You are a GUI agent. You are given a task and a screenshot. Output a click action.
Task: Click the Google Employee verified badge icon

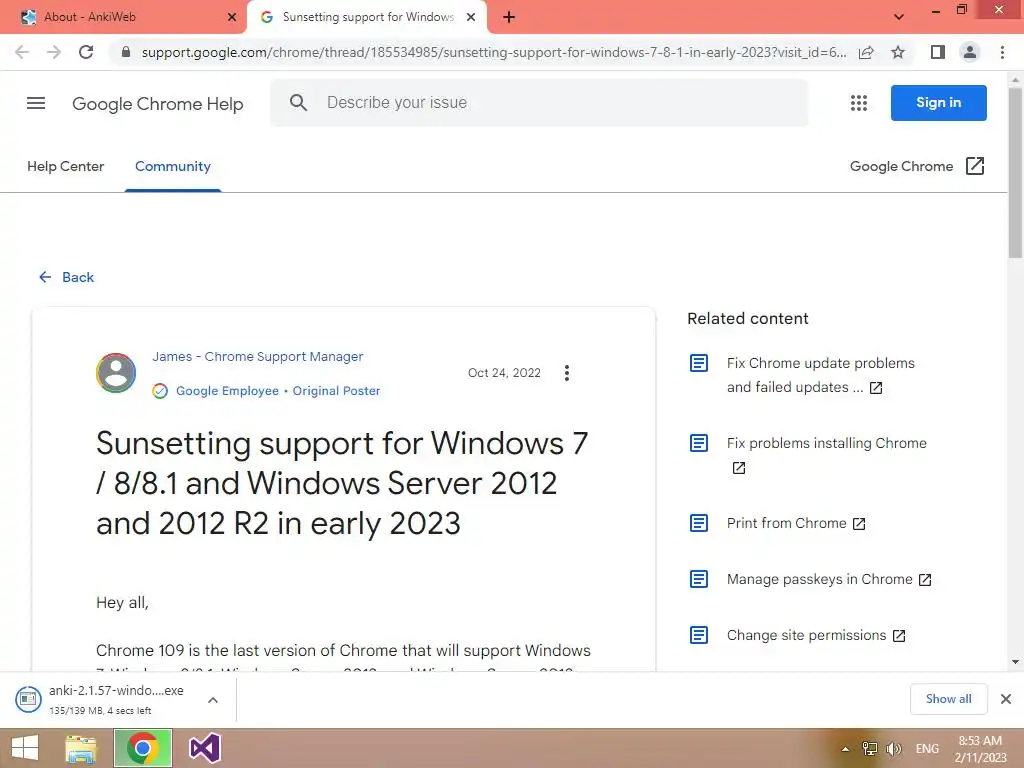[x=160, y=391]
